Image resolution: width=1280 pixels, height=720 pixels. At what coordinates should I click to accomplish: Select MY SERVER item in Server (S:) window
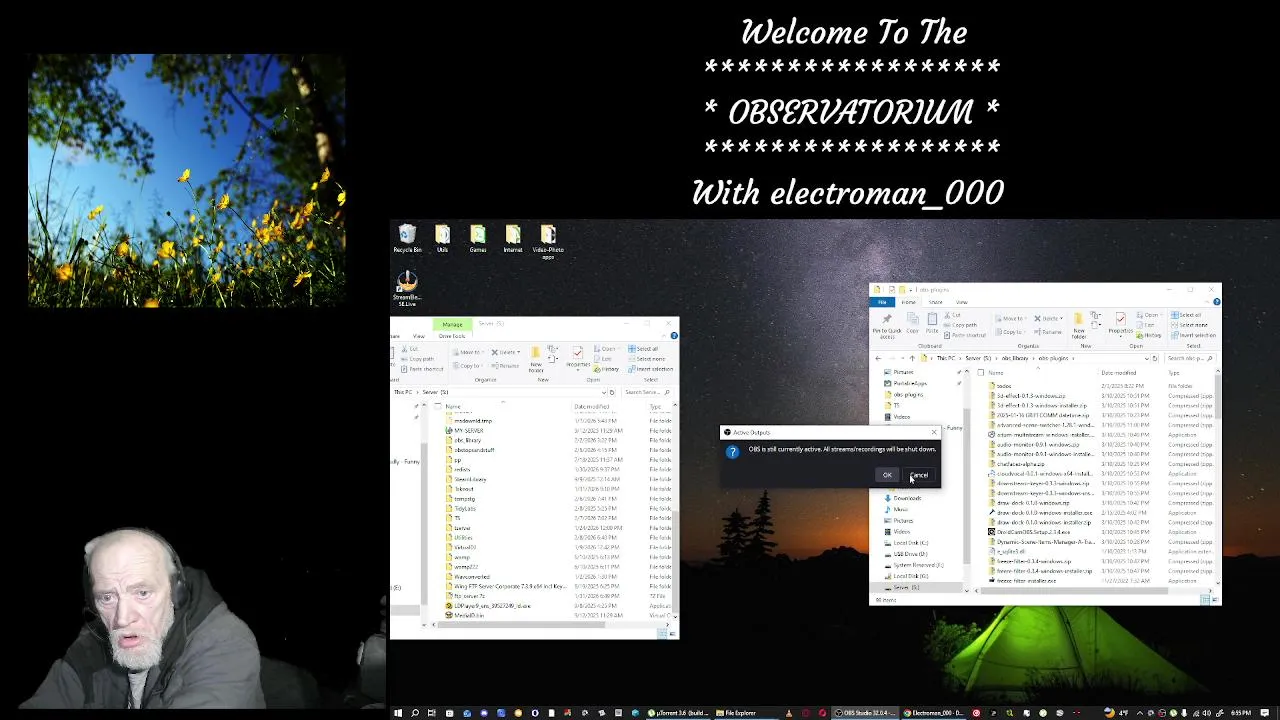click(468, 430)
